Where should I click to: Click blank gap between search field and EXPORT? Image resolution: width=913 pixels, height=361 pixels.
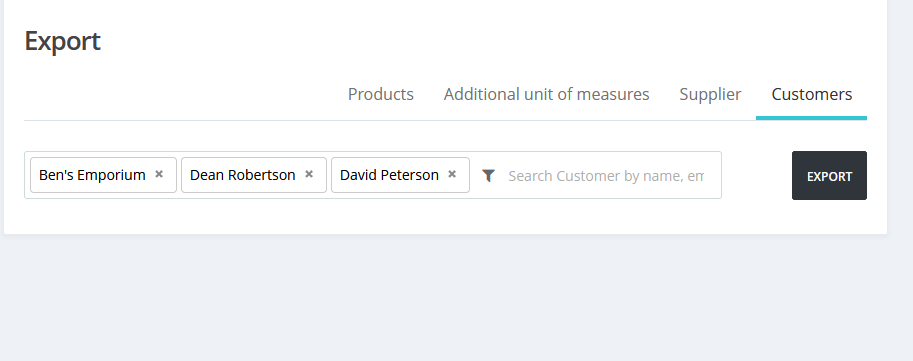[756, 175]
